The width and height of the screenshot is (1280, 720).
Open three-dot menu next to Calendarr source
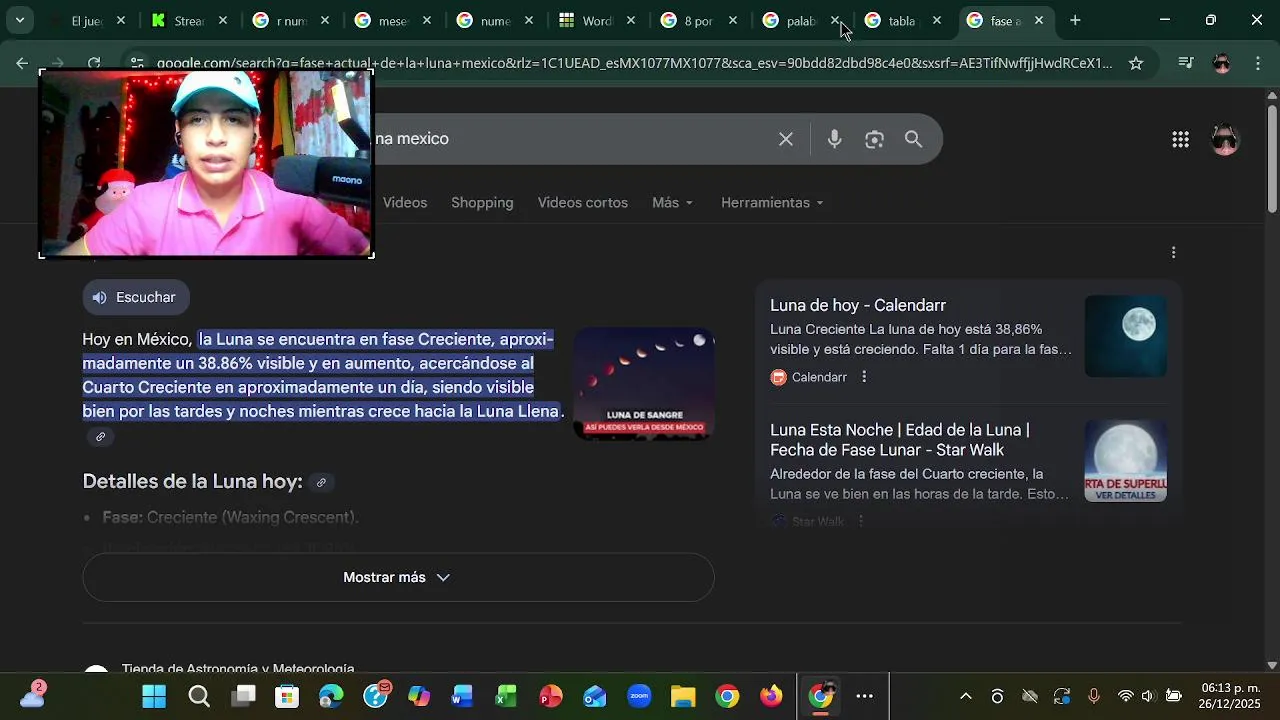pyautogui.click(x=864, y=377)
